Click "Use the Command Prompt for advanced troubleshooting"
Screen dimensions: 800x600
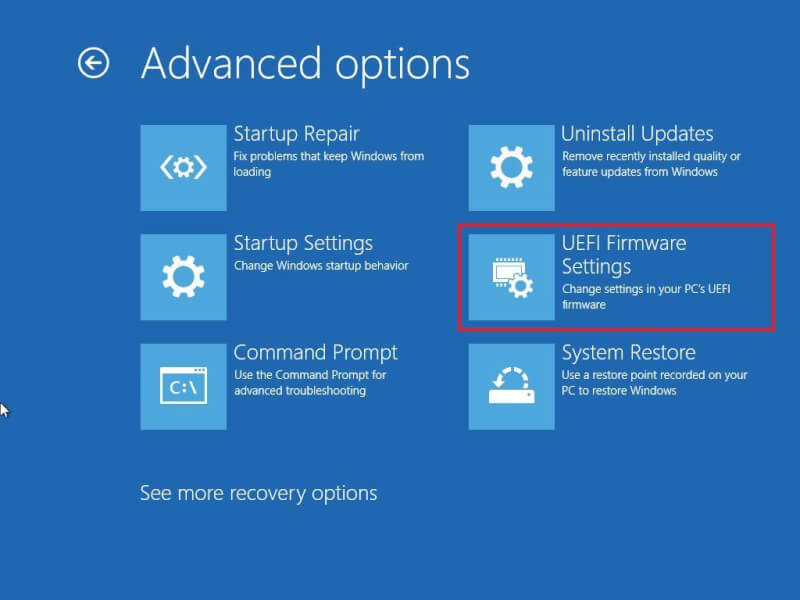(310, 383)
